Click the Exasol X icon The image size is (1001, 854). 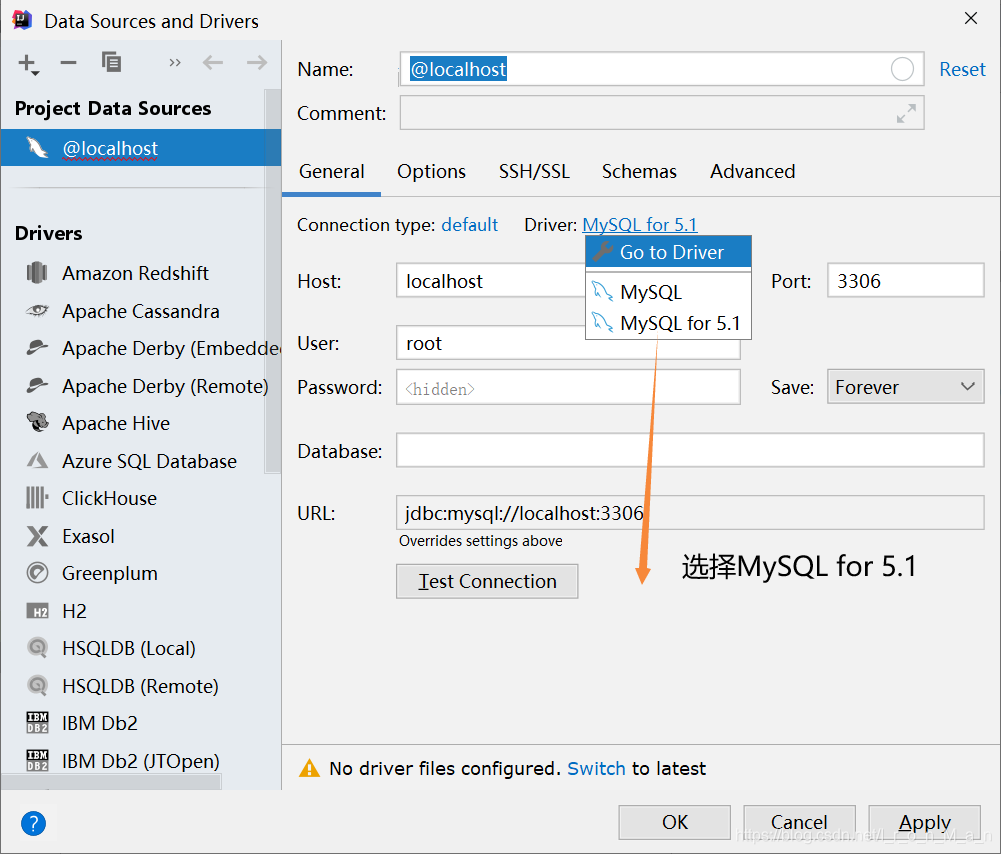(37, 536)
